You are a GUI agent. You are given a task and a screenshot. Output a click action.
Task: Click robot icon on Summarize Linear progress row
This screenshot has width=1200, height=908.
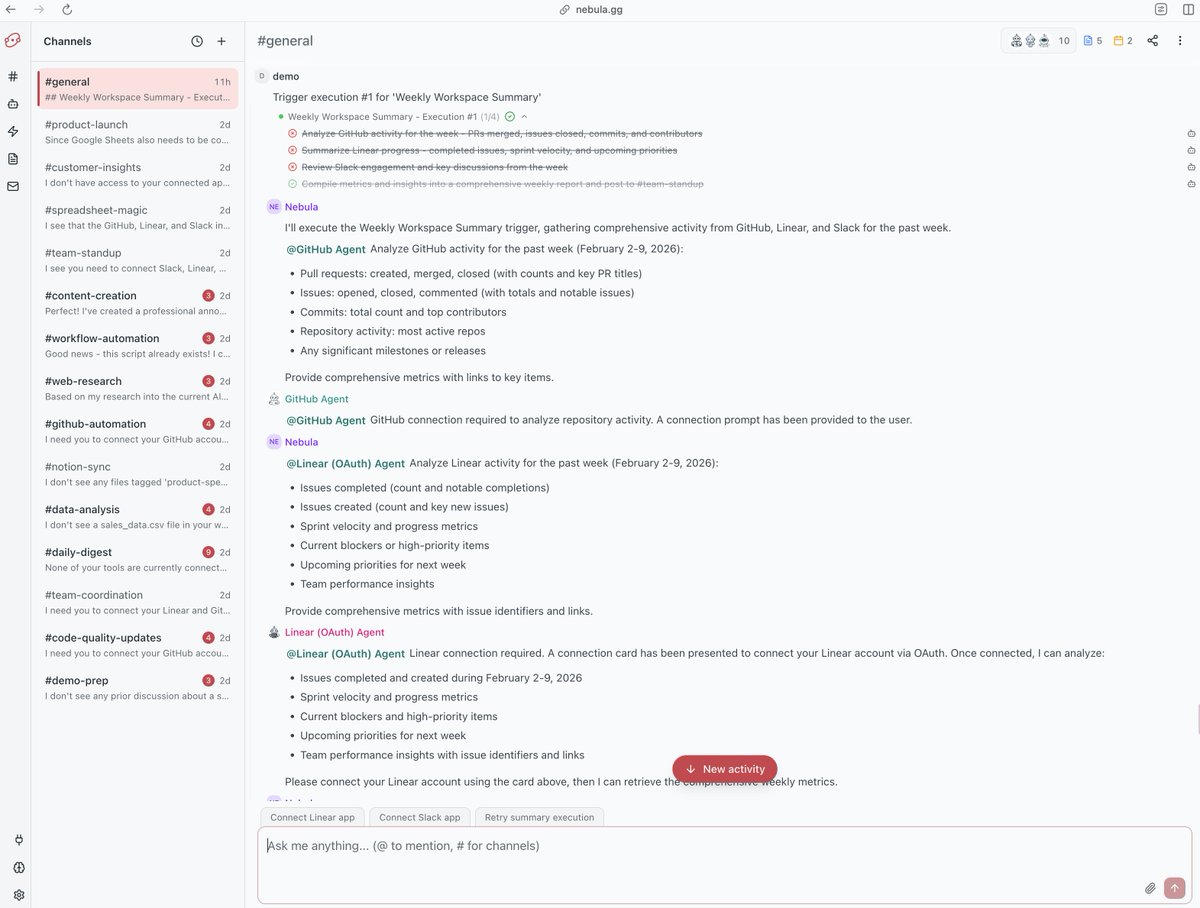1191,150
